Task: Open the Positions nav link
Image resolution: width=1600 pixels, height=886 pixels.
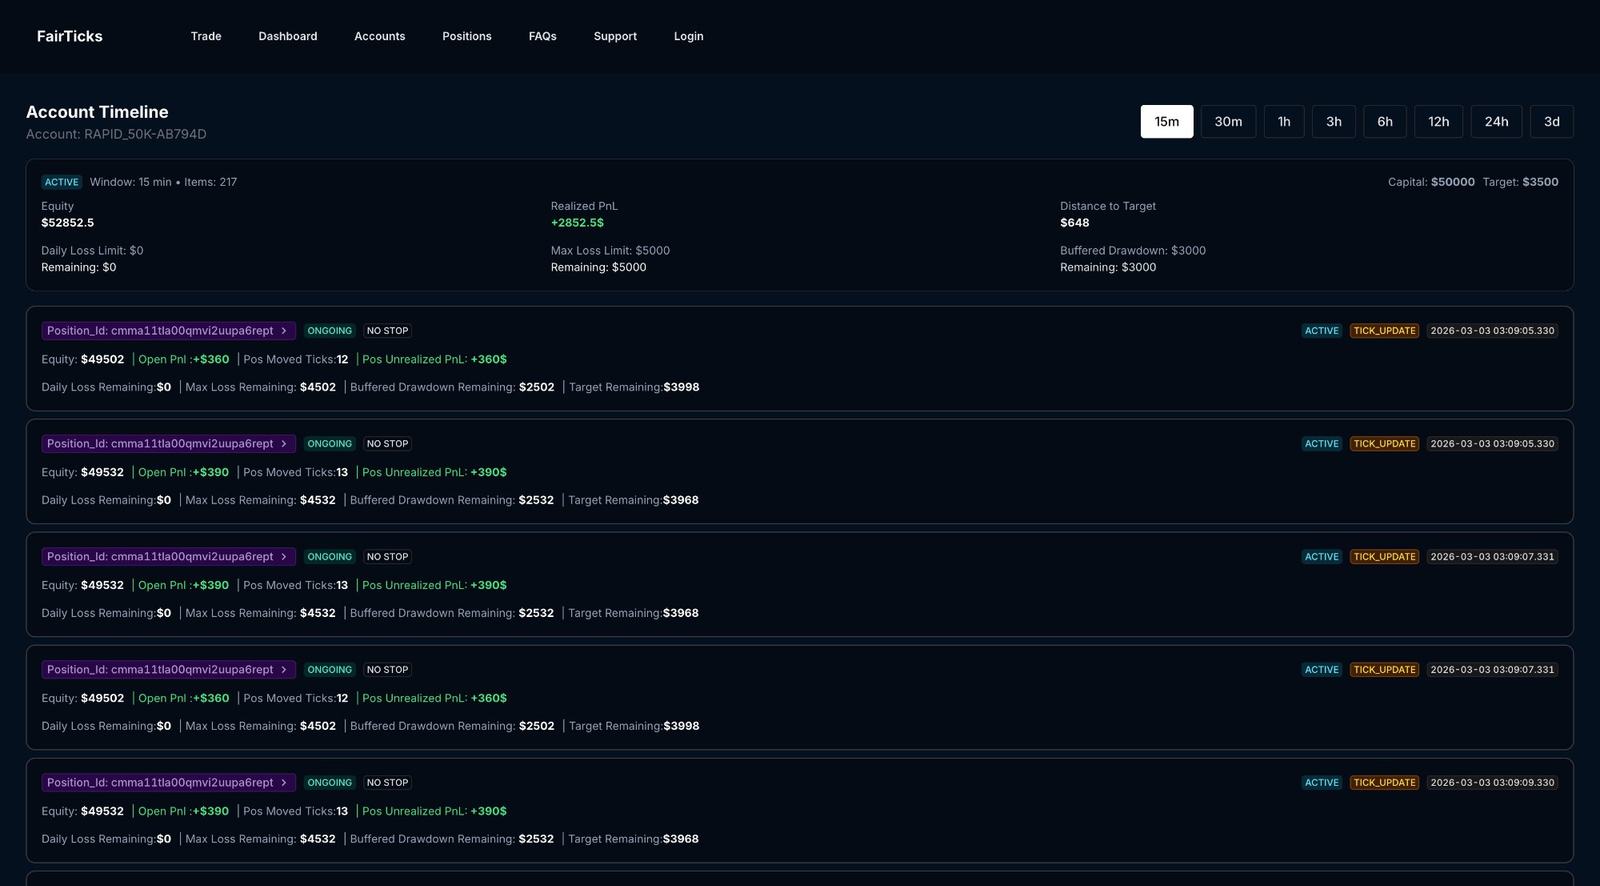Action: coord(467,36)
